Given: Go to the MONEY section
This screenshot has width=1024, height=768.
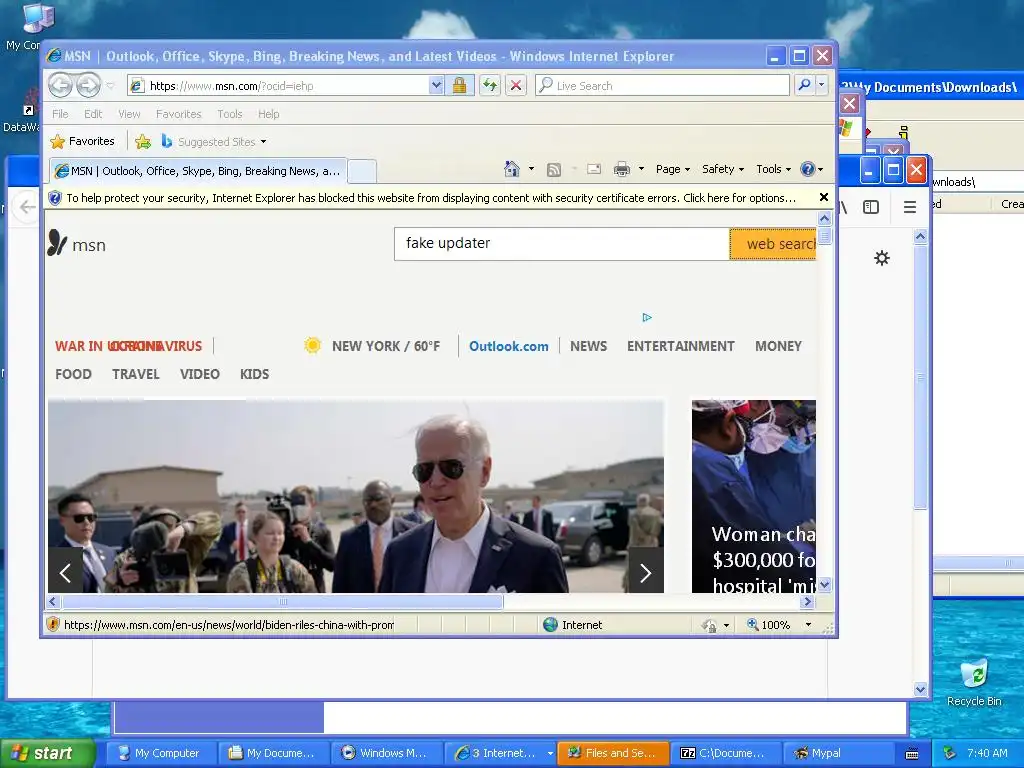Looking at the screenshot, I should tap(778, 346).
